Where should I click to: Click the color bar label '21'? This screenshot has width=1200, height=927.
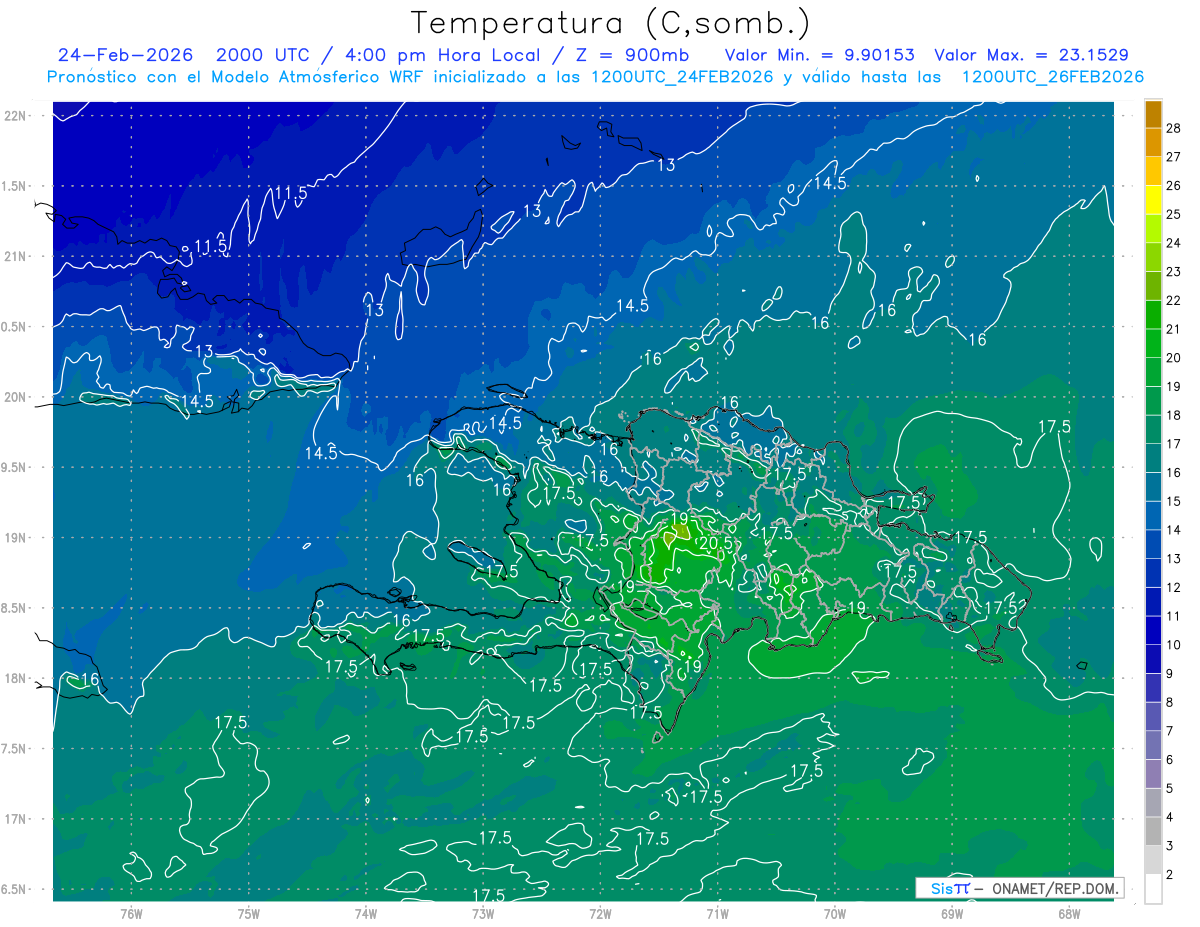[x=1174, y=329]
